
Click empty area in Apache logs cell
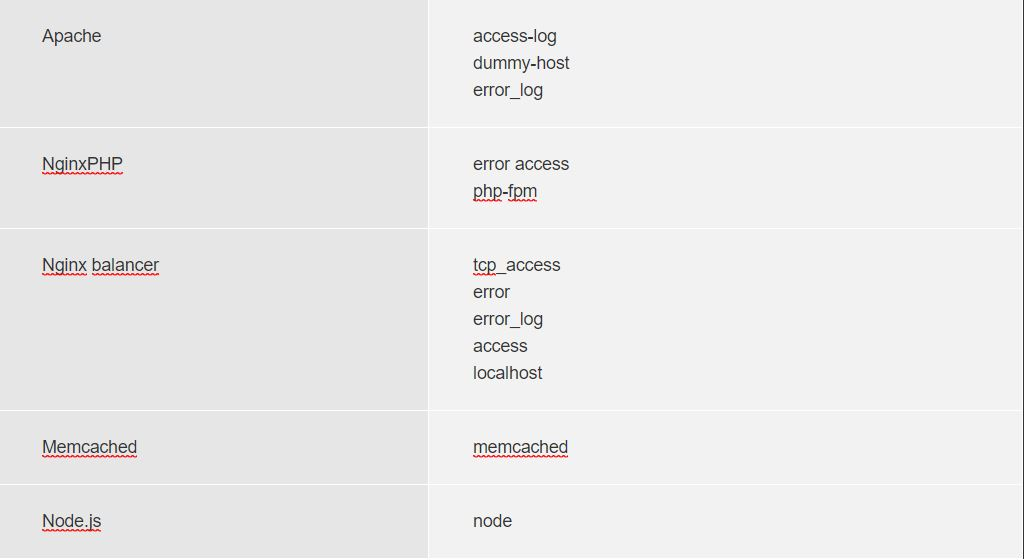(784, 63)
